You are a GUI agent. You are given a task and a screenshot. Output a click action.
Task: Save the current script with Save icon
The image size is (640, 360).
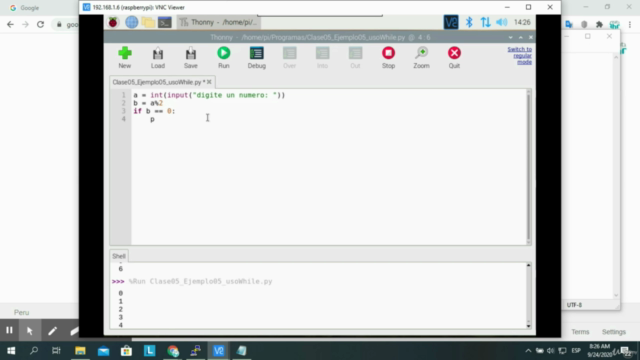click(x=191, y=57)
